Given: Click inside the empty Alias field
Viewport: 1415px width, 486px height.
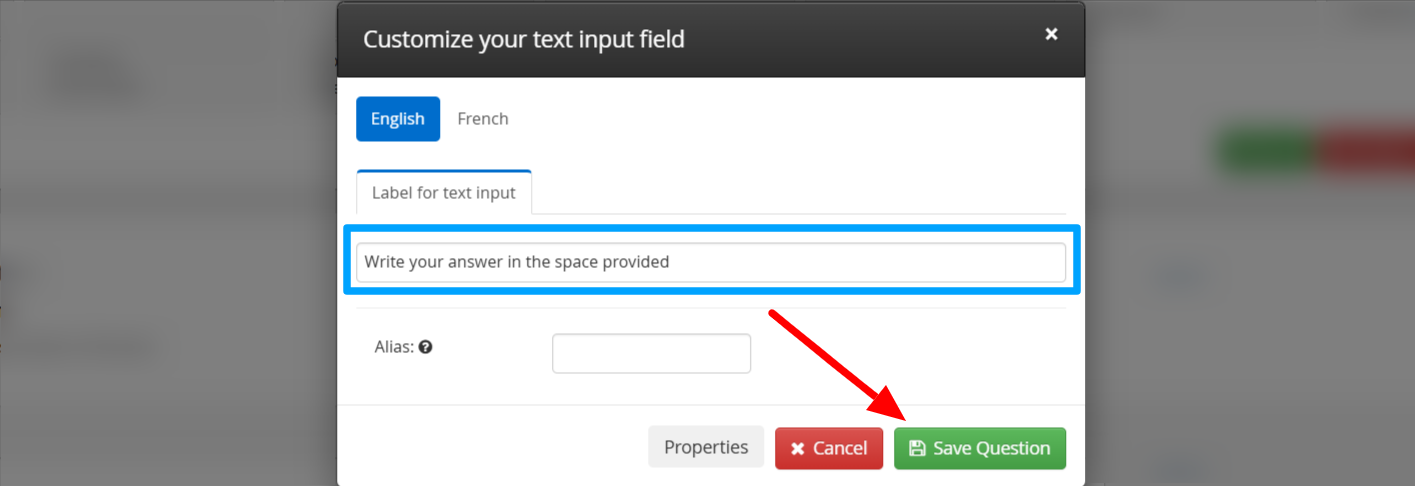Looking at the screenshot, I should (x=651, y=353).
